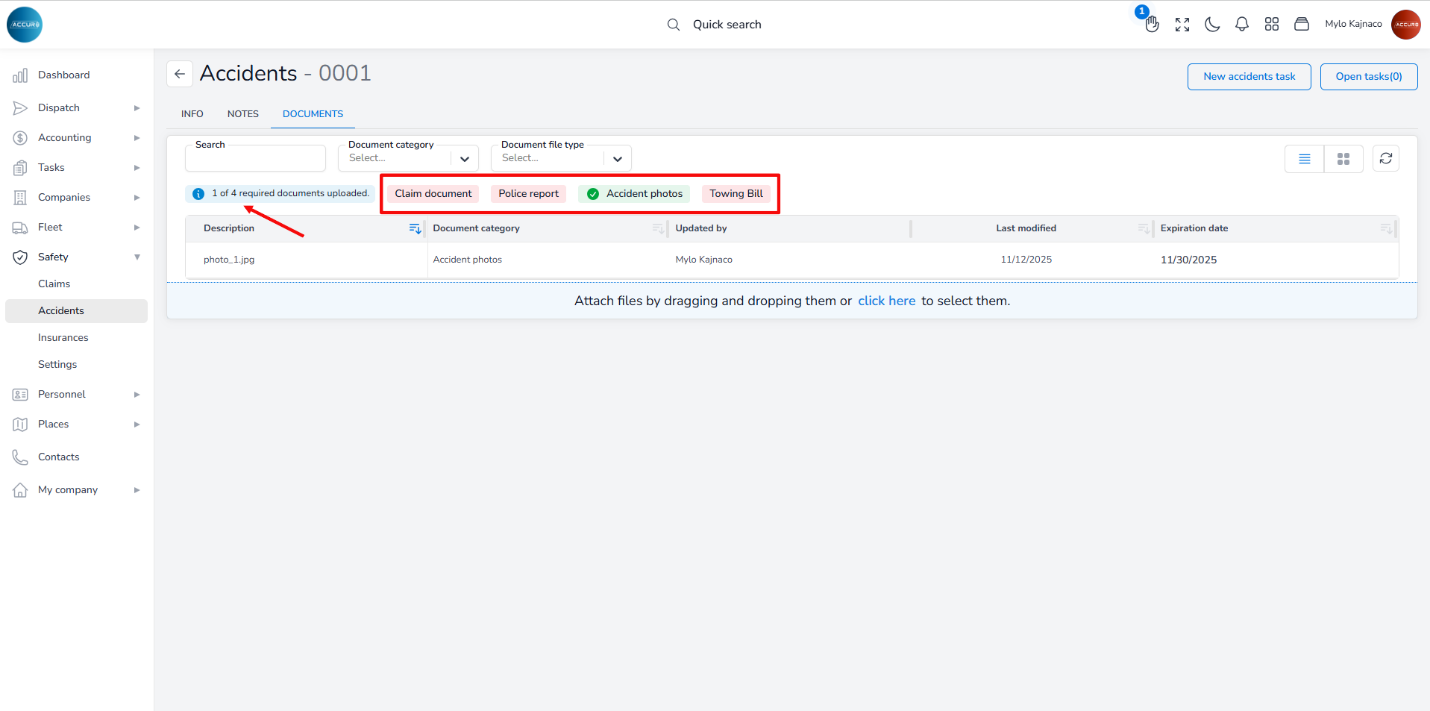Screen dimensions: 1430x711
Task: Switch to the INFO tab
Action: point(192,114)
